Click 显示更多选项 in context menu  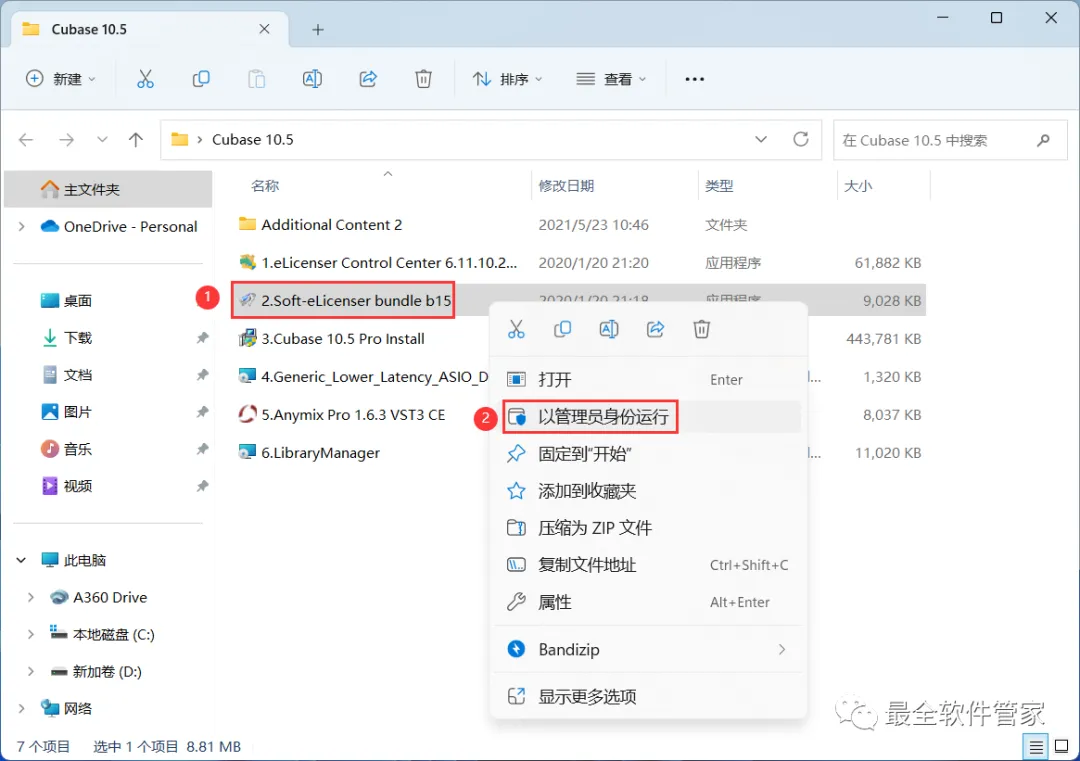click(x=647, y=697)
